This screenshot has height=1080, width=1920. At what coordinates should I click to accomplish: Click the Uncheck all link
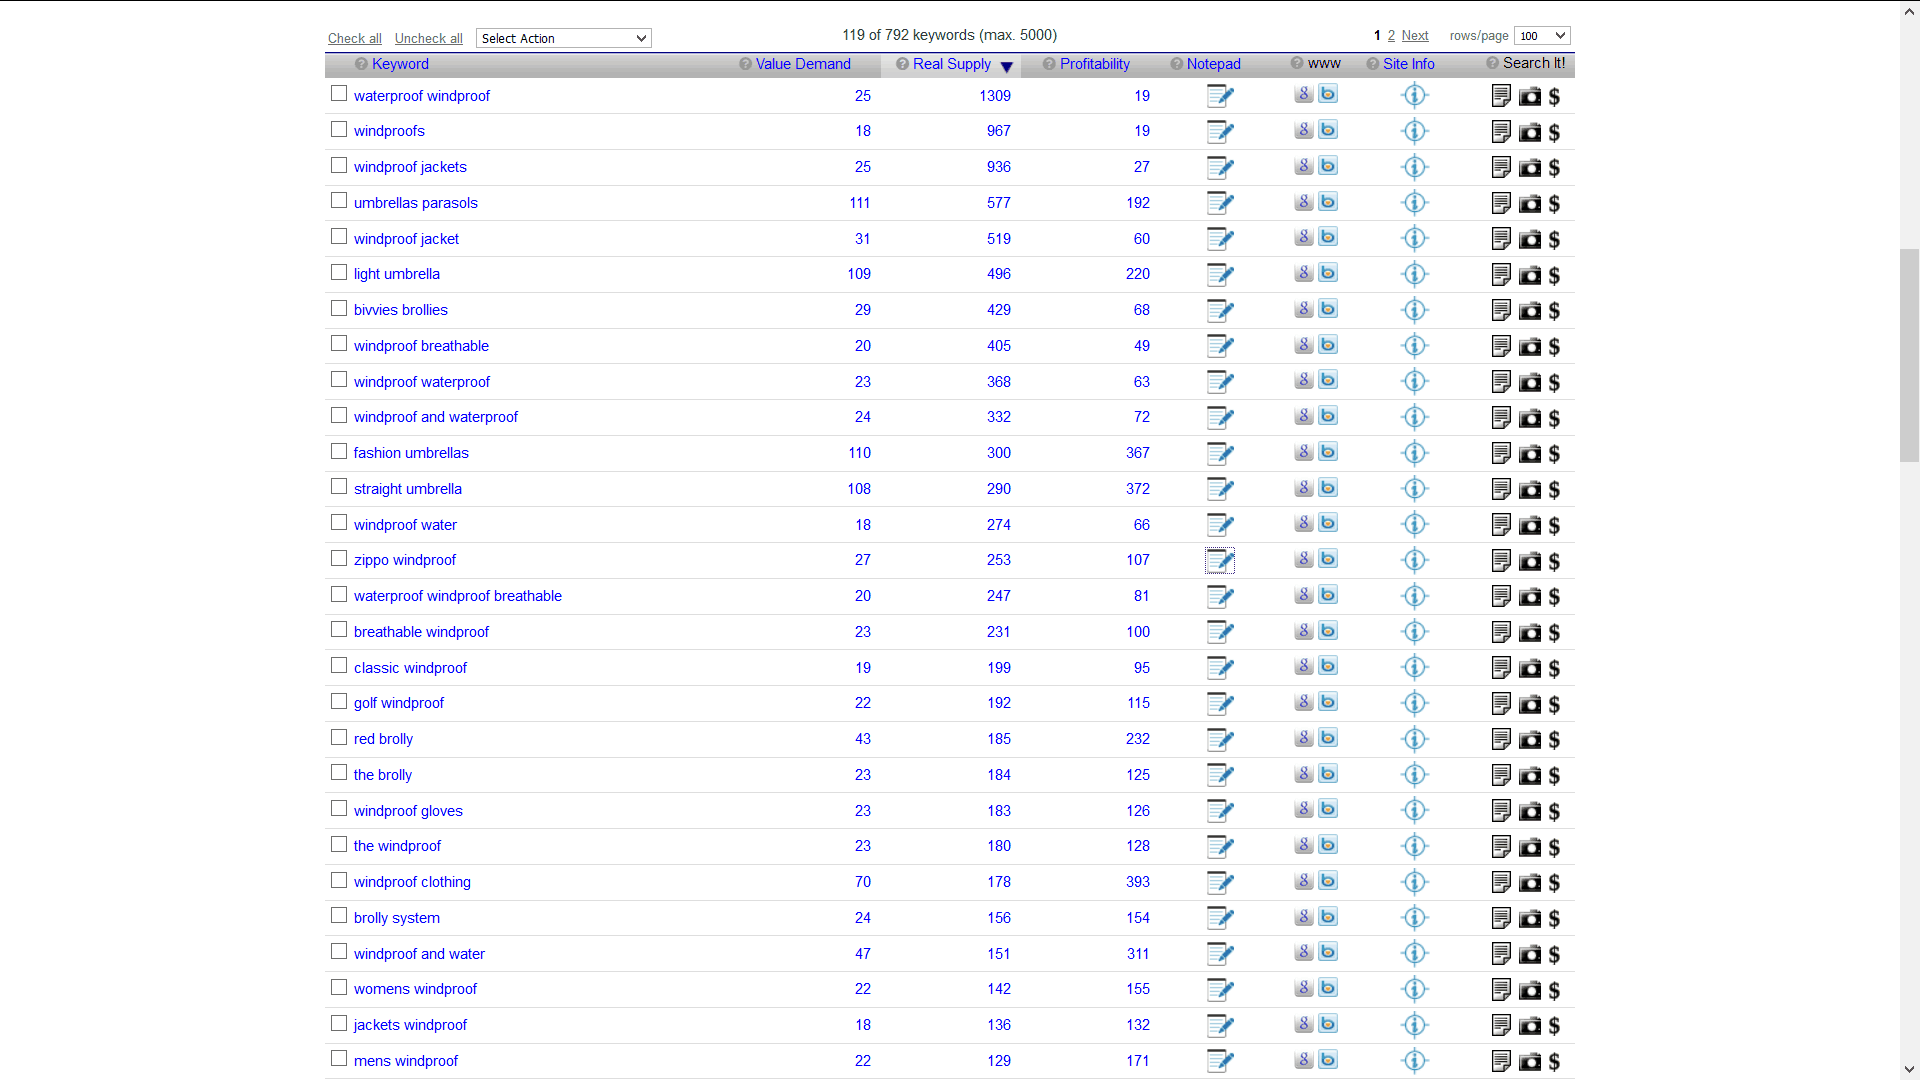coord(429,38)
